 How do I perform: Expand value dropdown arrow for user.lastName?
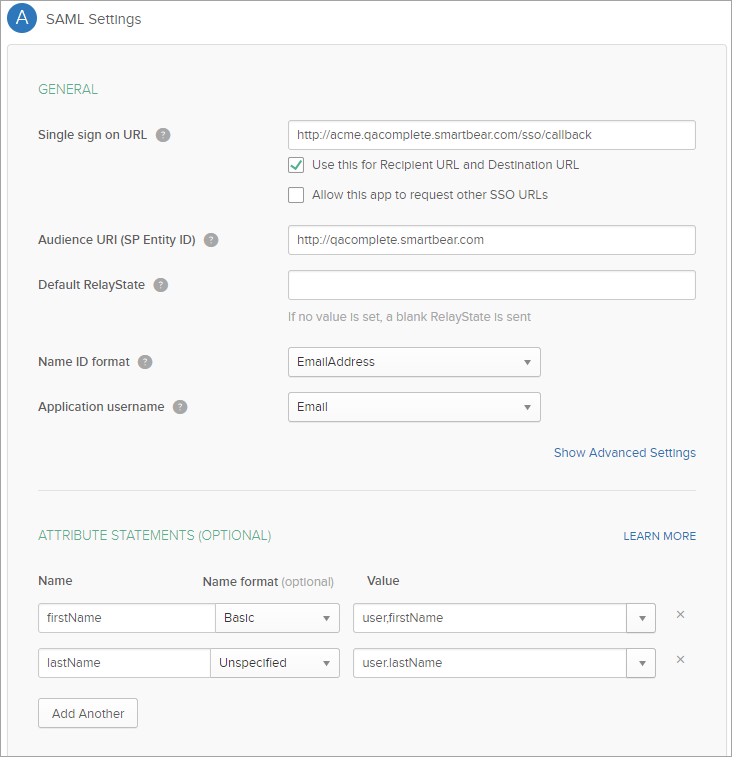tap(641, 663)
